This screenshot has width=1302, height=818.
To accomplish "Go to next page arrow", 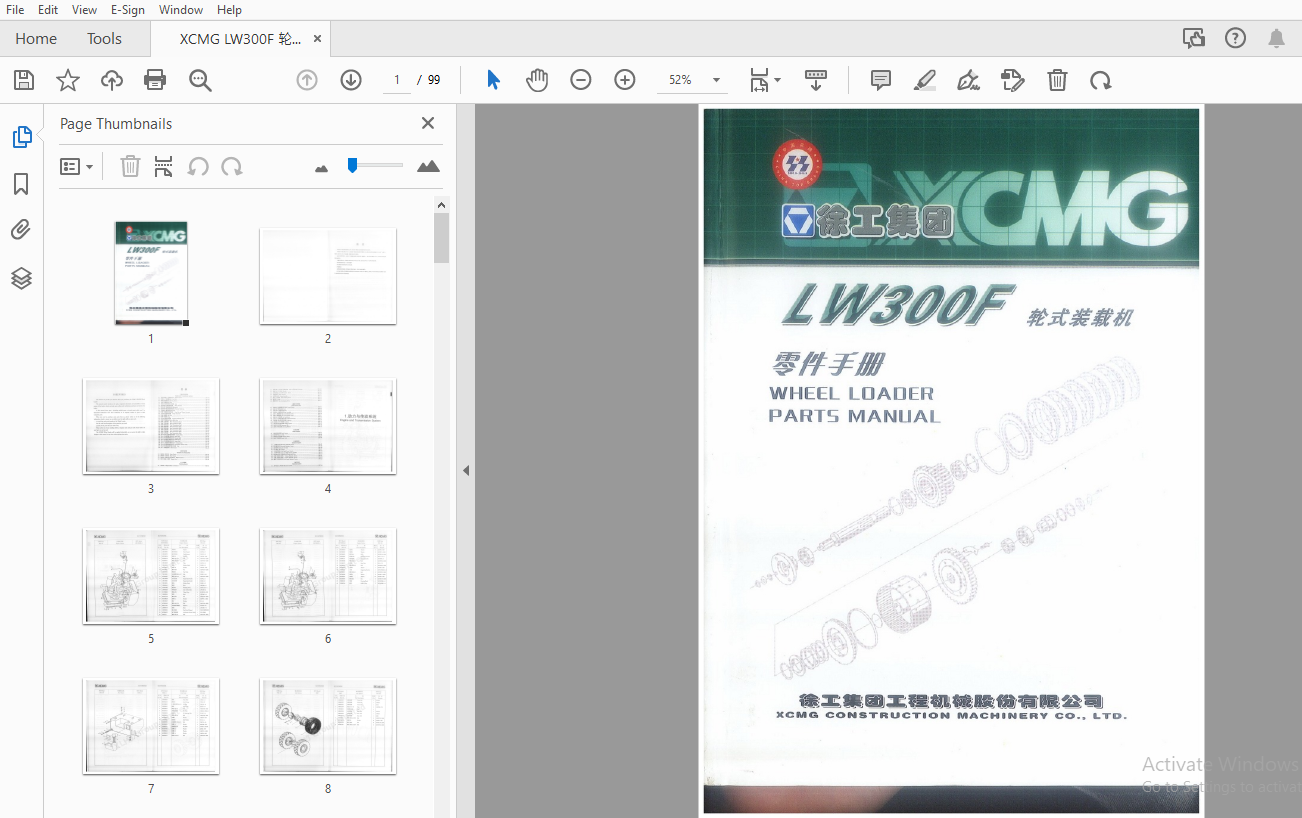I will point(351,80).
